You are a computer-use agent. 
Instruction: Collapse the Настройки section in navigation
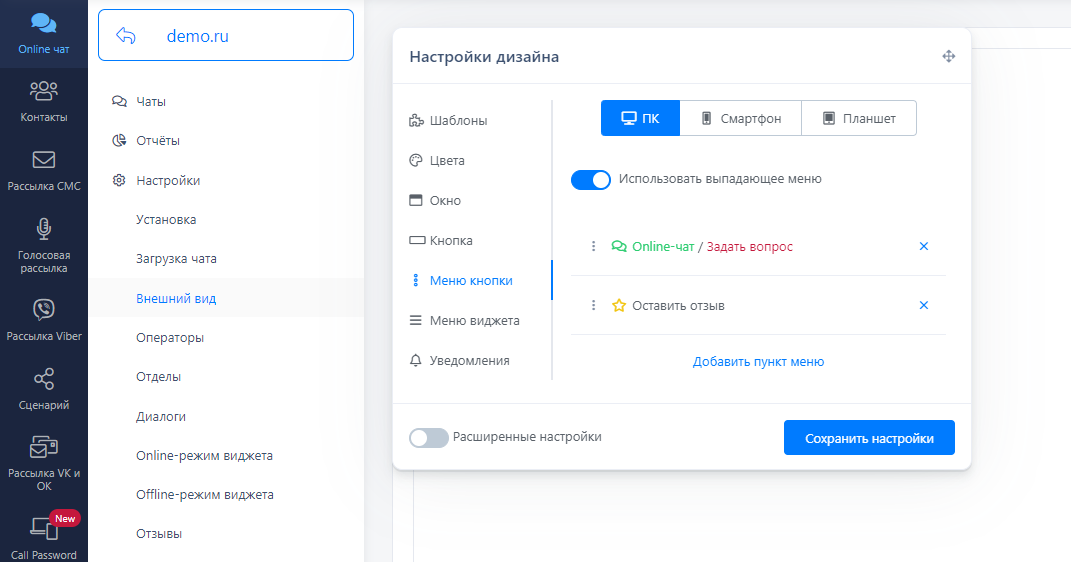tap(167, 181)
